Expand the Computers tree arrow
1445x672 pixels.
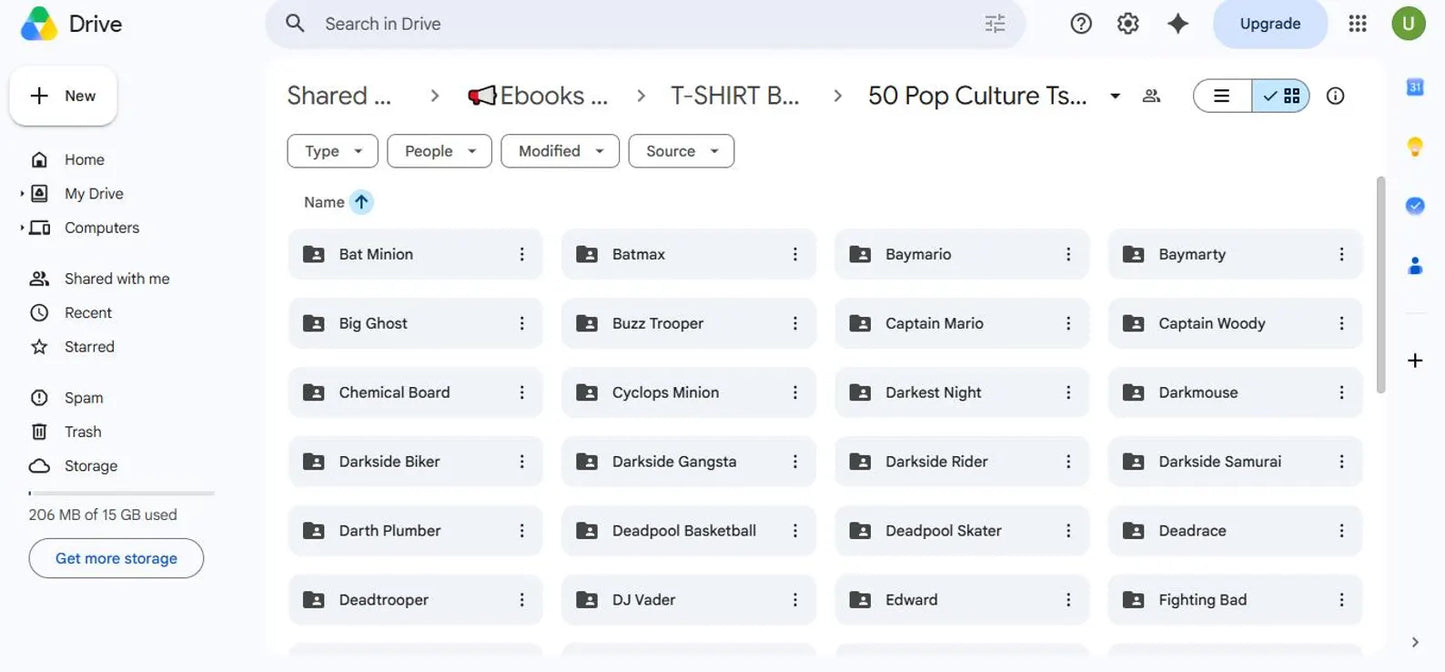click(x=22, y=228)
